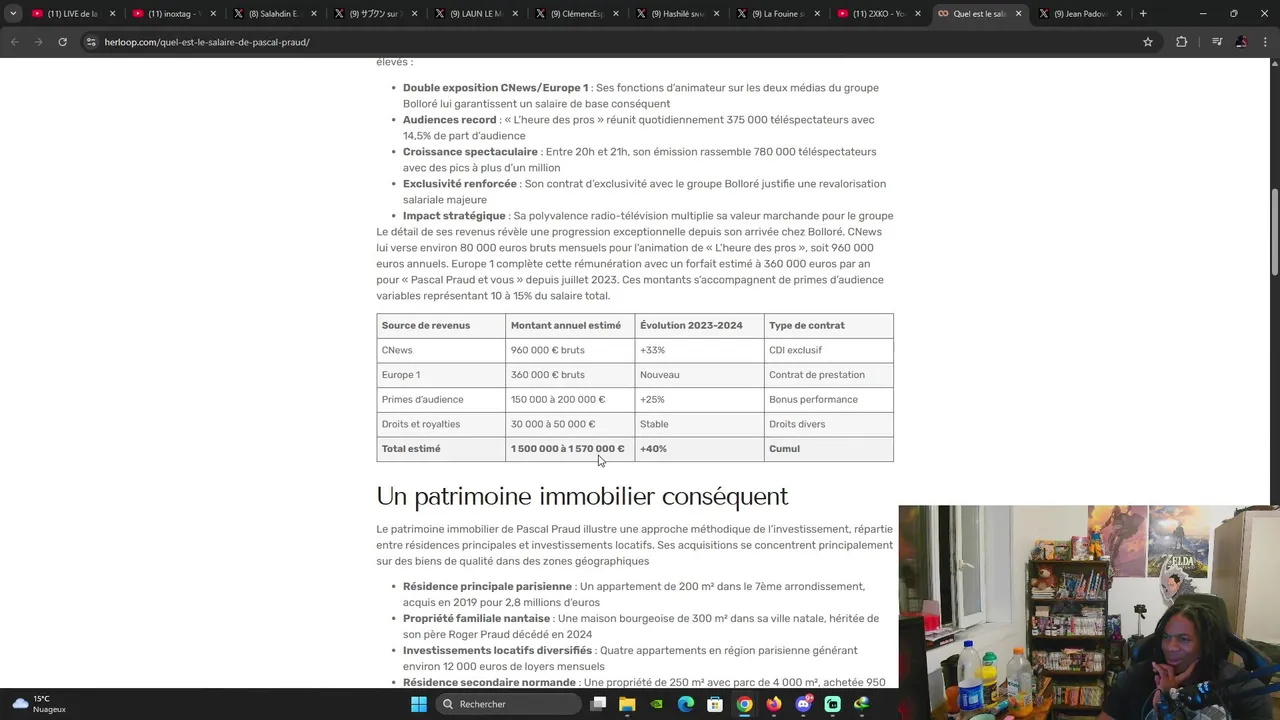Open the Windows Start menu

(419, 704)
